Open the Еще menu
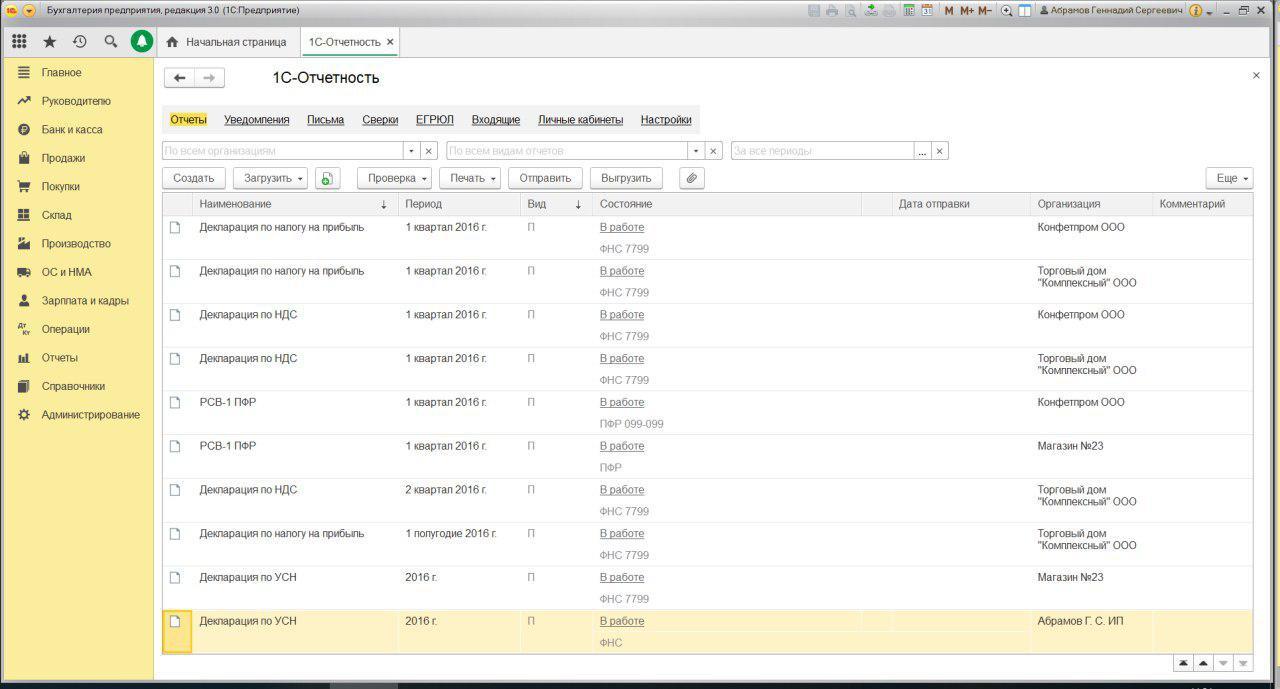This screenshot has width=1280, height=689. pos(1230,178)
